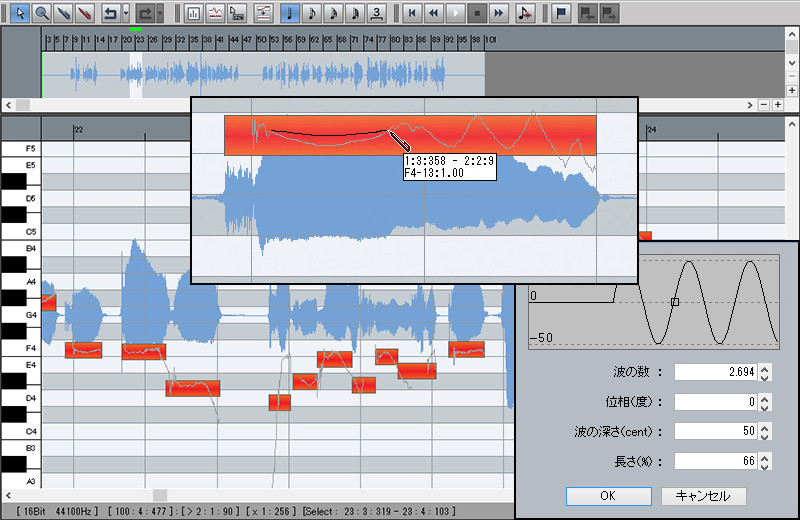The image size is (800, 520).
Task: Click the stop transport button
Action: point(477,13)
